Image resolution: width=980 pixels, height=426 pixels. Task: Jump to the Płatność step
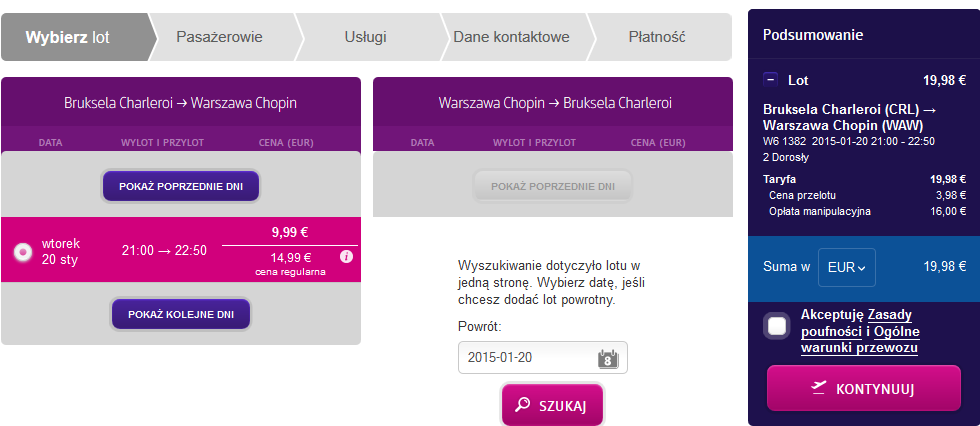coord(658,37)
